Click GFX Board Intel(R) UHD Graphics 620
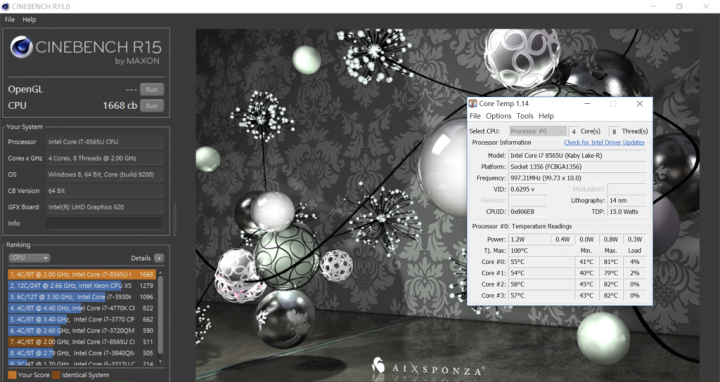 pos(105,207)
